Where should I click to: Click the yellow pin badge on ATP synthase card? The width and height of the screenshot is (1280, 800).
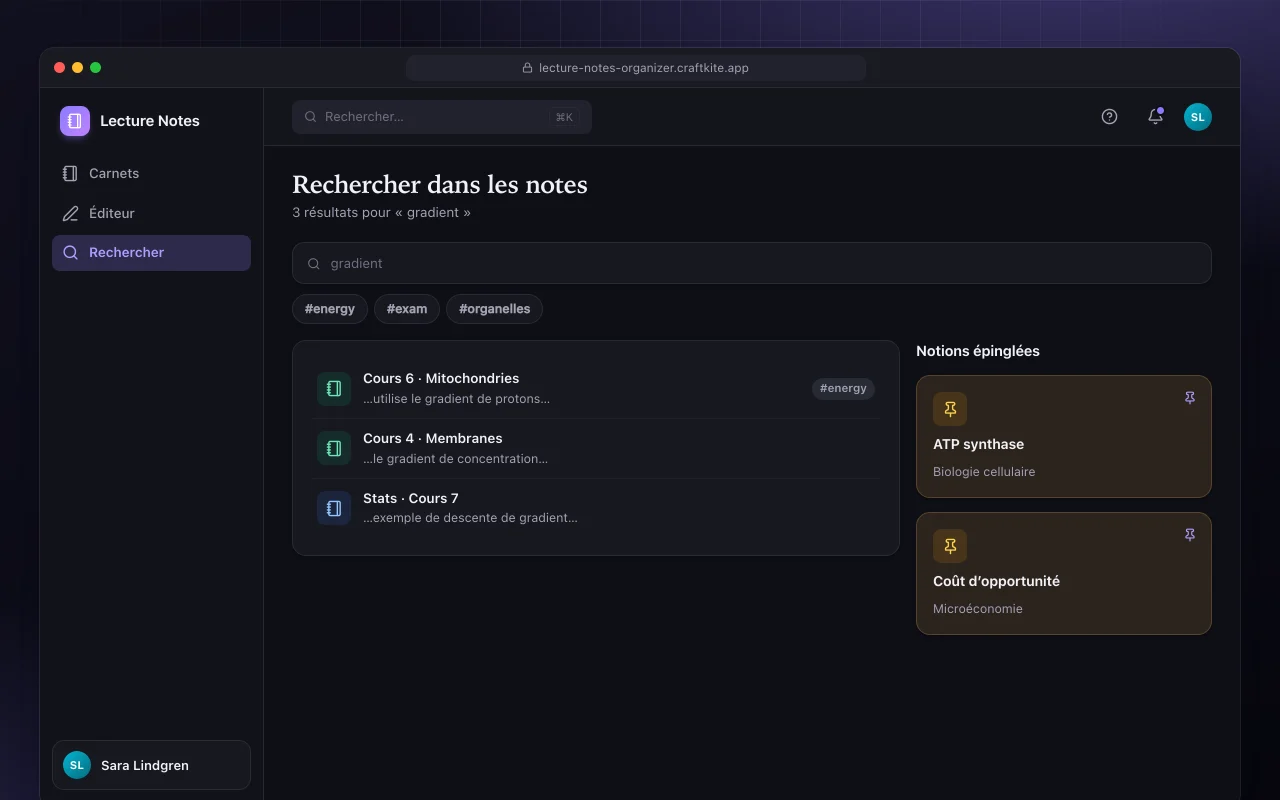950,409
